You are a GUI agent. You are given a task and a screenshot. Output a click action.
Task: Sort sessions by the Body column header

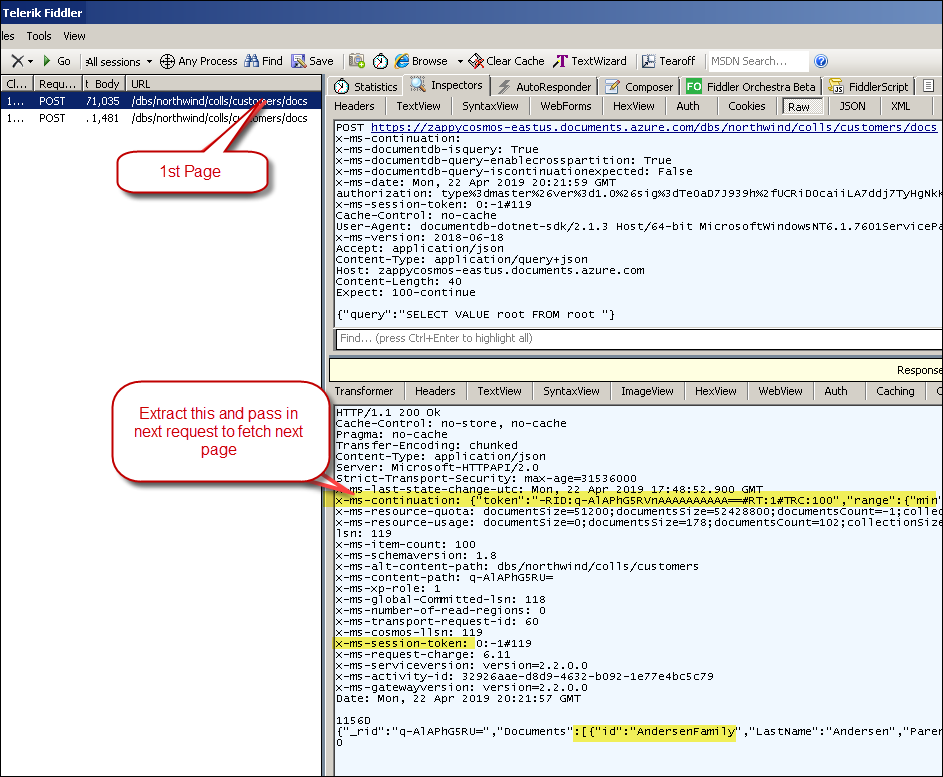click(103, 84)
